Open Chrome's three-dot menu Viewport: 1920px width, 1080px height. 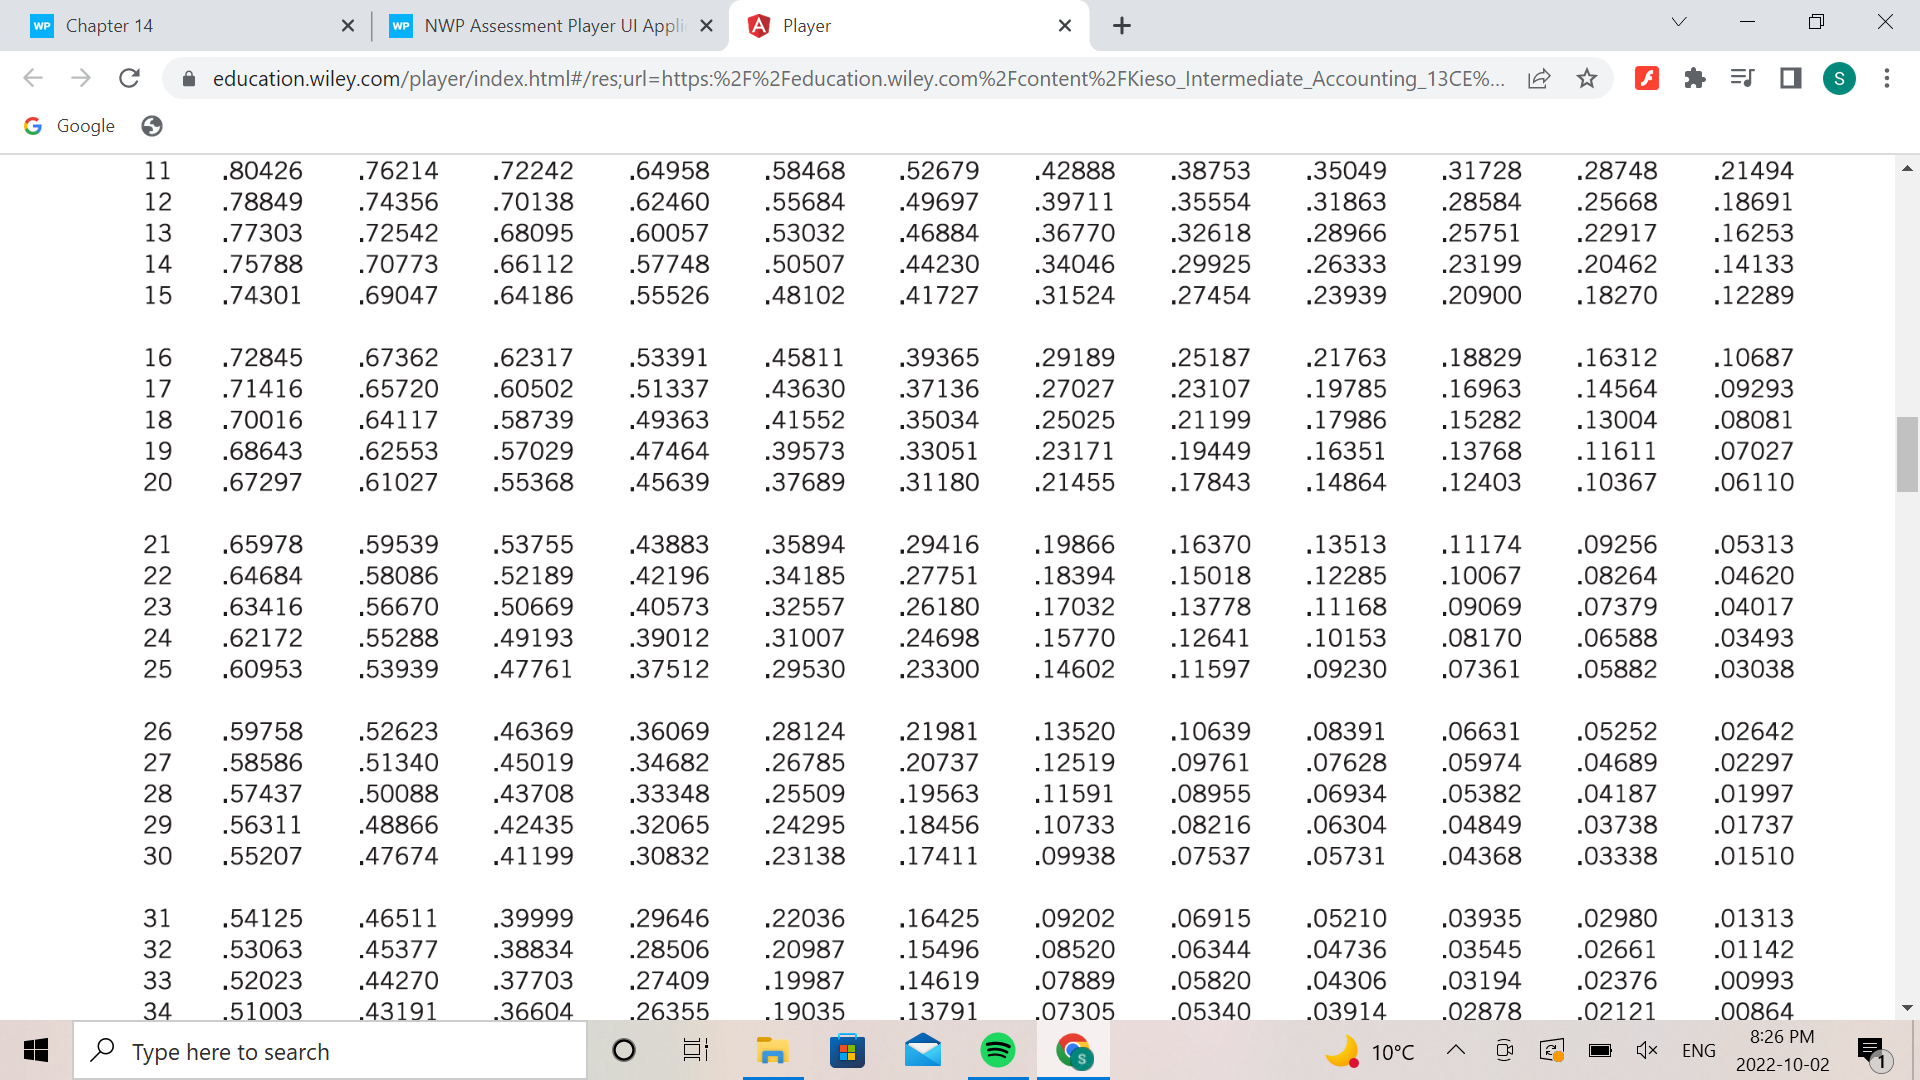(x=1887, y=78)
